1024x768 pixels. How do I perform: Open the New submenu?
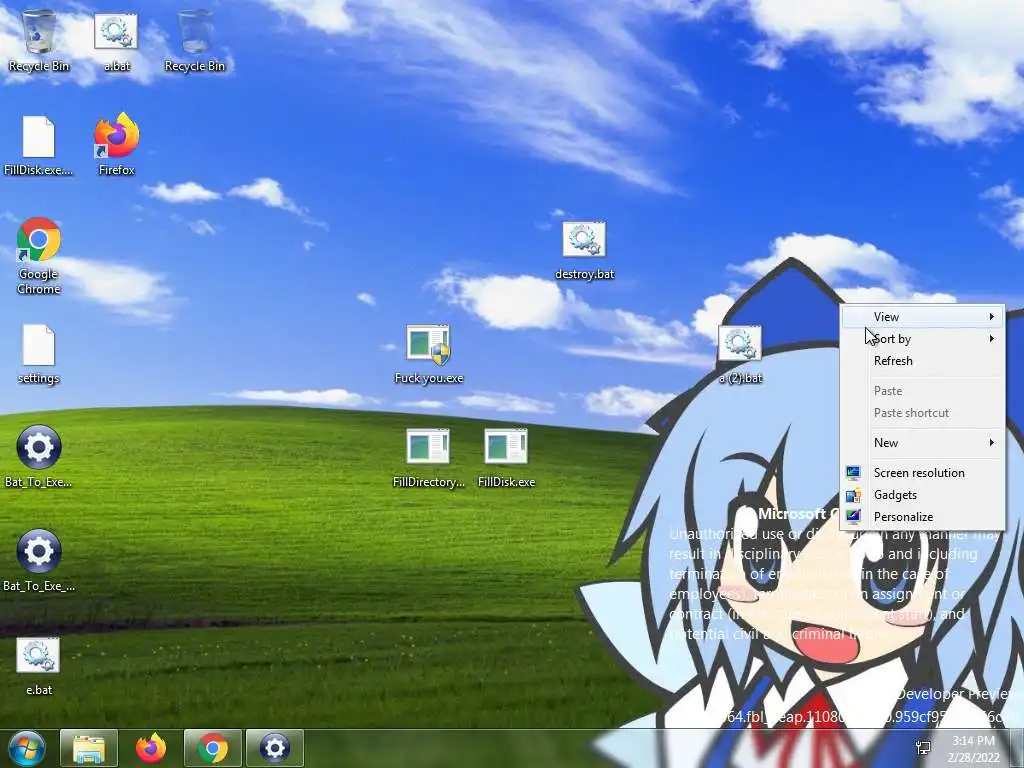tap(922, 443)
